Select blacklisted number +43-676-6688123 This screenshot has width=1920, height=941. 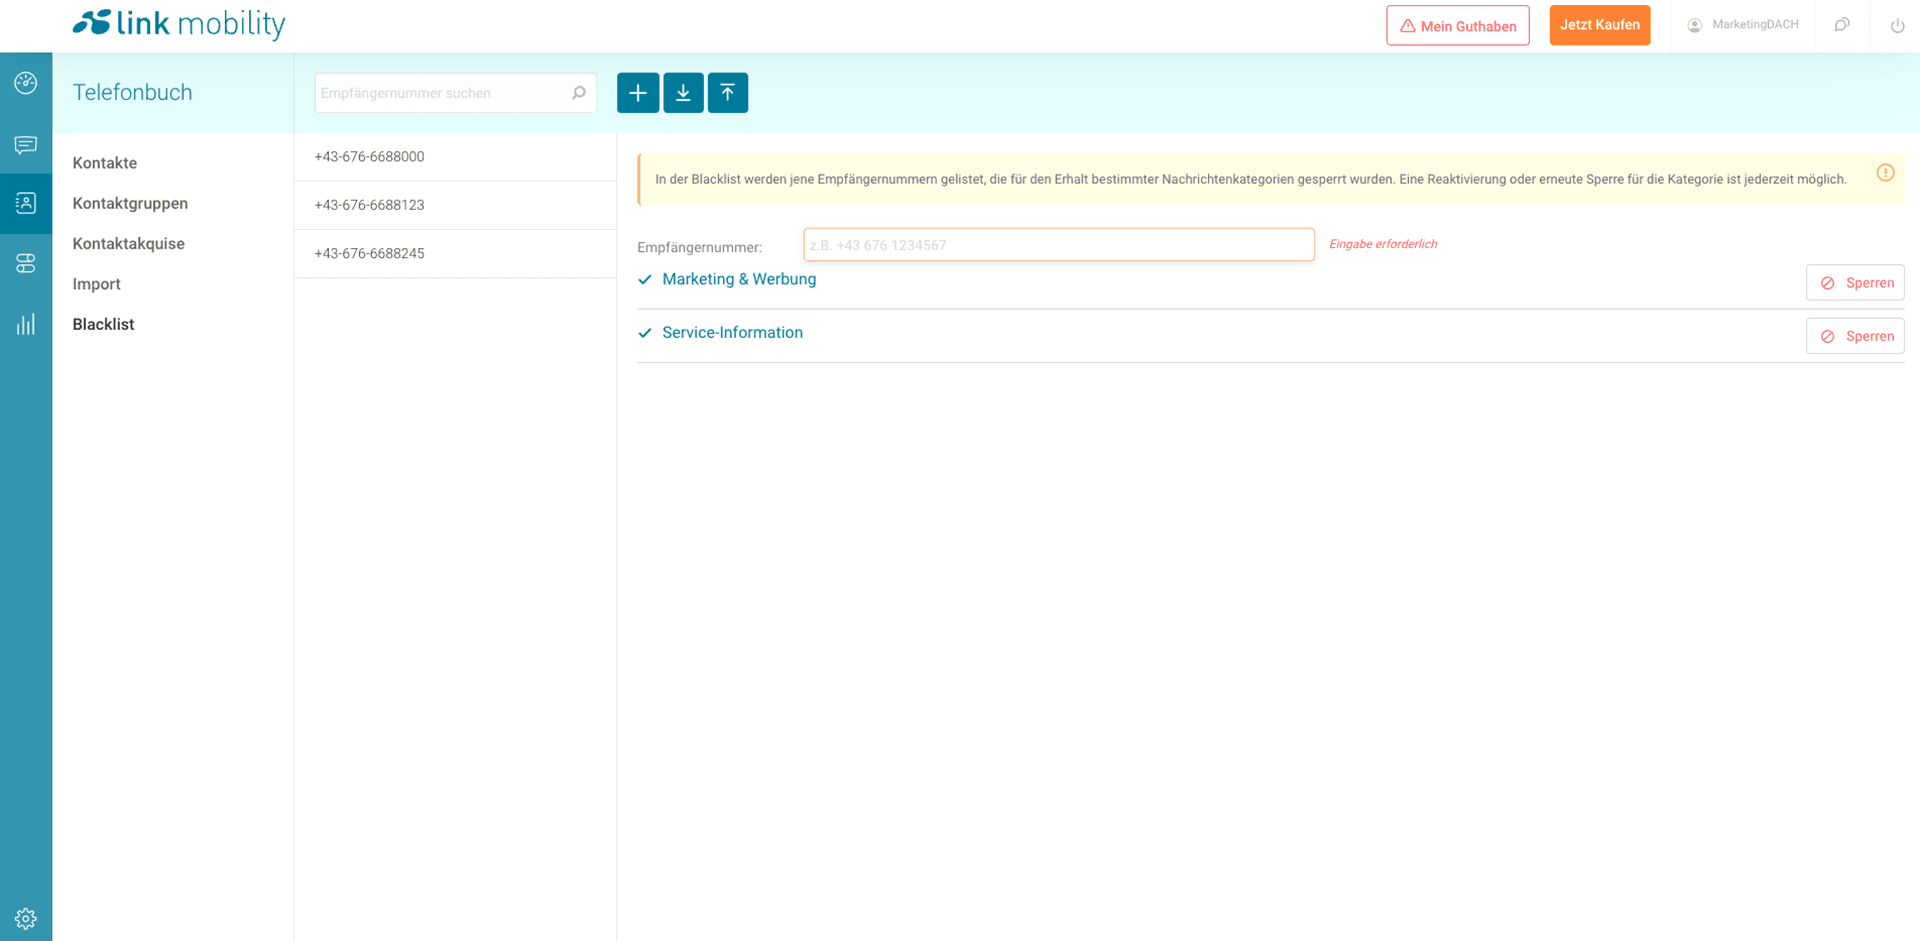pos(369,205)
